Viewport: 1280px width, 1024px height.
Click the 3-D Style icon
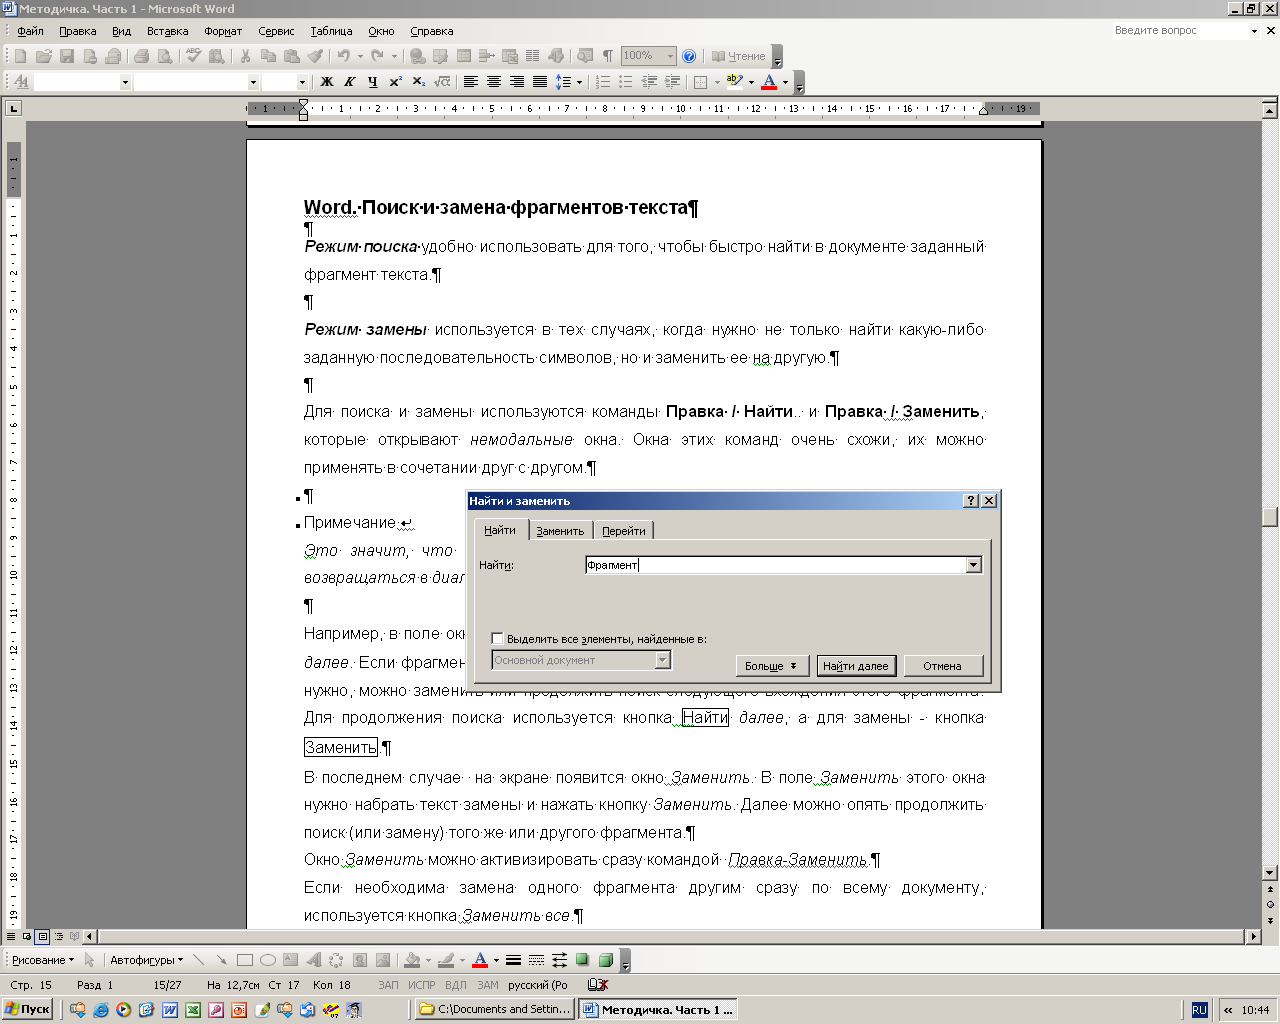click(605, 960)
